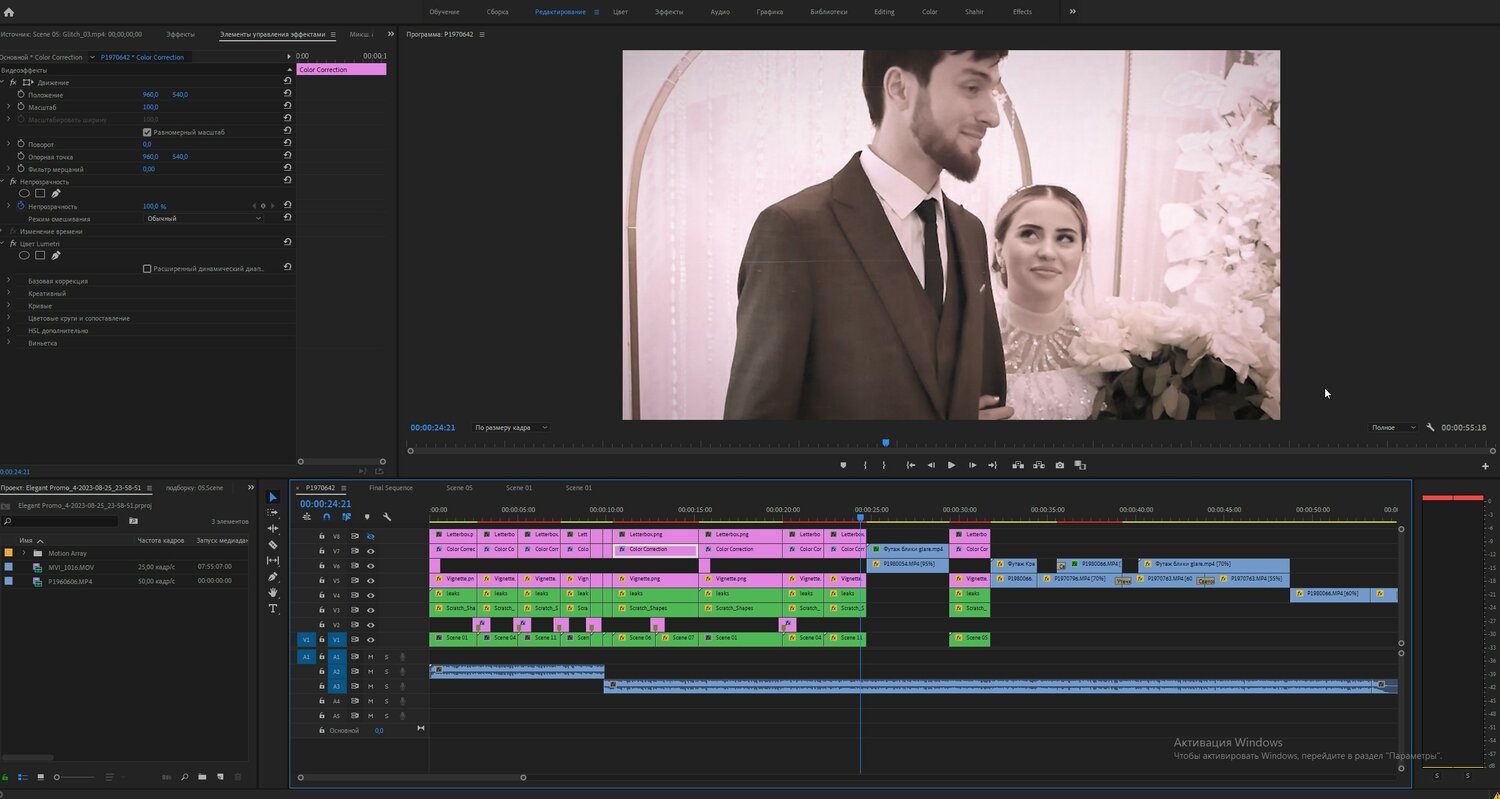Open Графика workspace tab
The image size is (1500, 799).
point(770,12)
